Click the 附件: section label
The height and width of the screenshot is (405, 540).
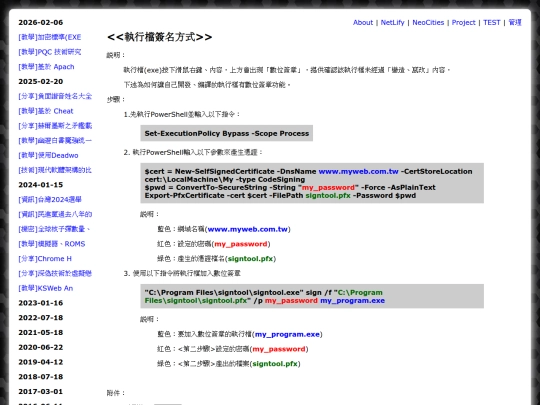[x=116, y=393]
